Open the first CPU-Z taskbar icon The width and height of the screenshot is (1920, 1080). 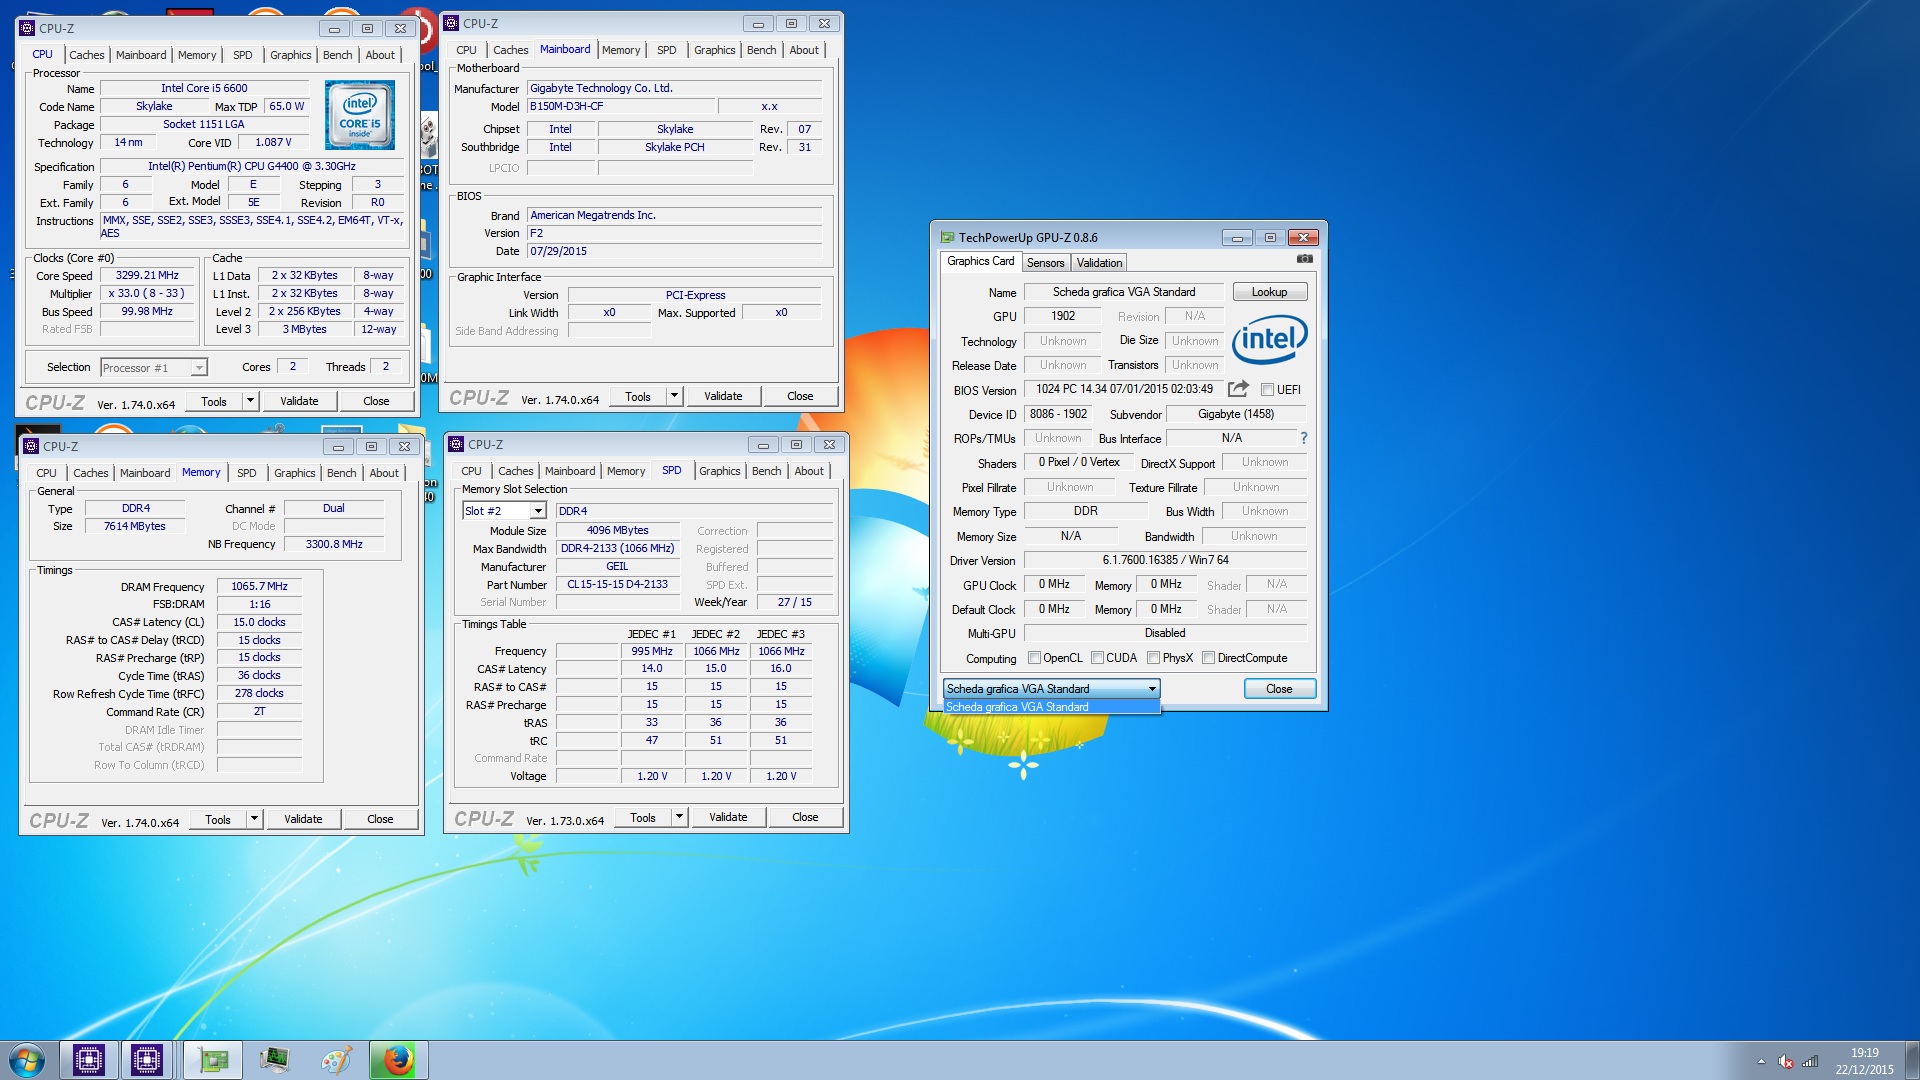pos(89,1060)
